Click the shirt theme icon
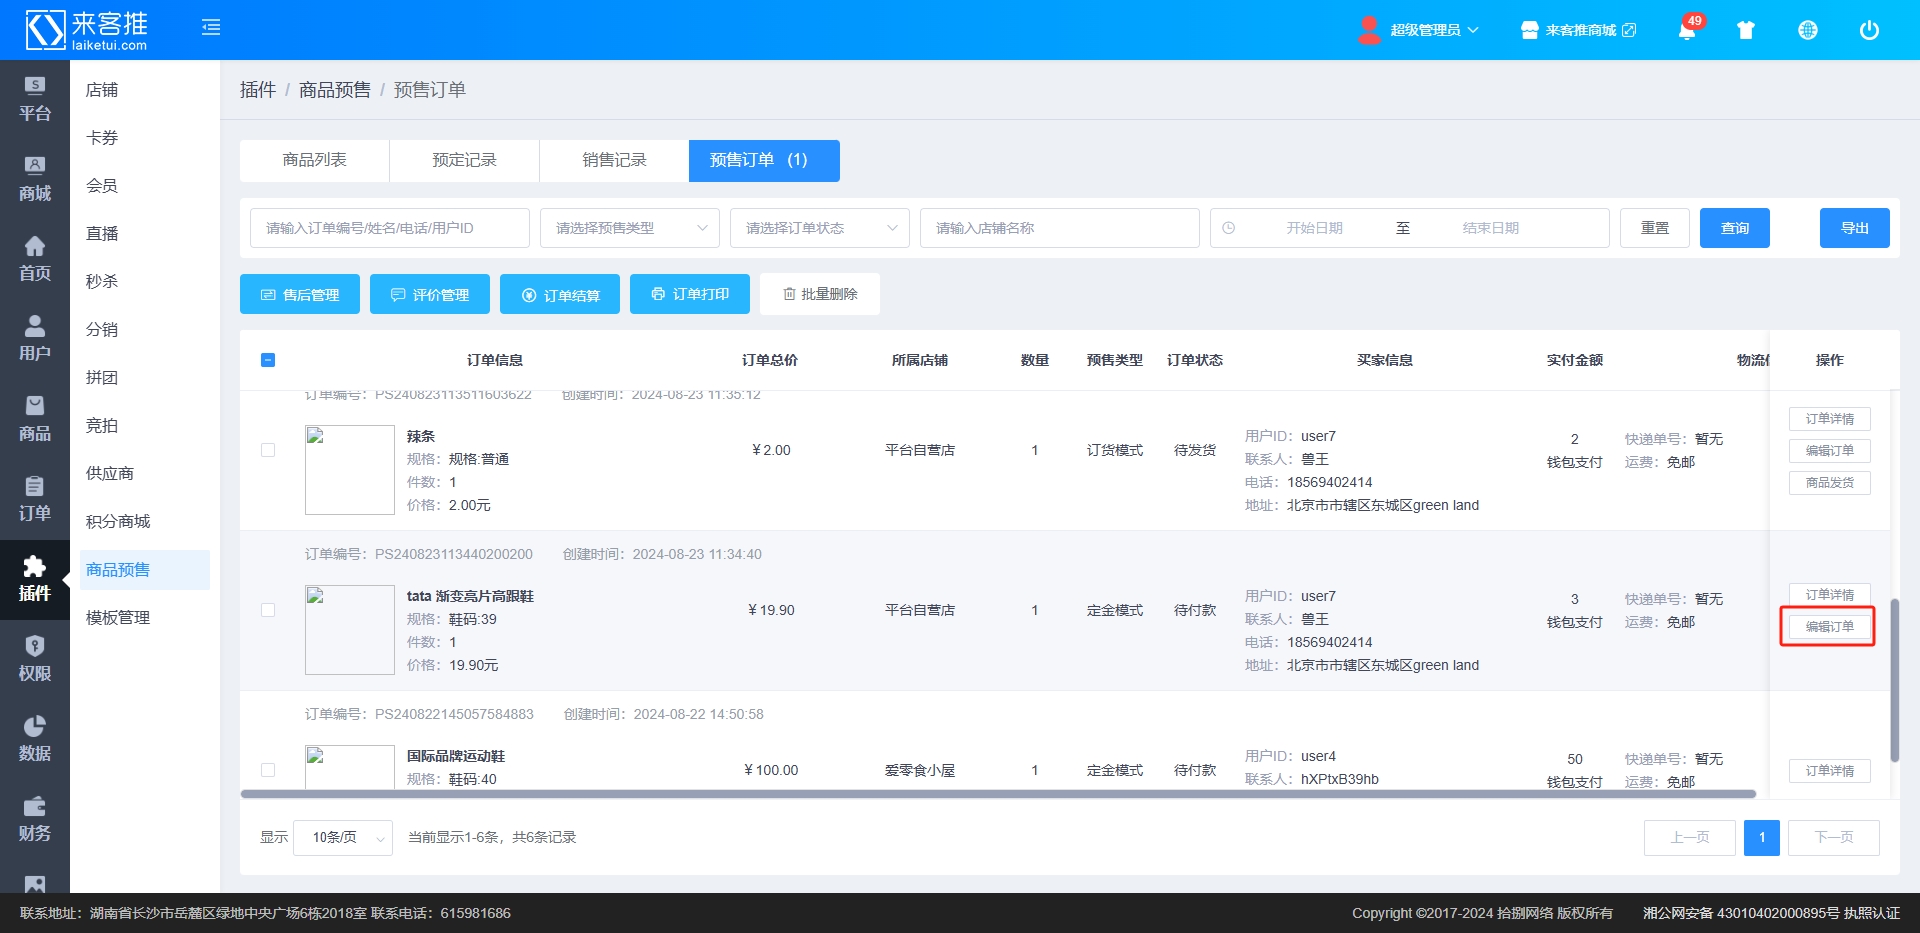The height and width of the screenshot is (933, 1920). coord(1746,30)
